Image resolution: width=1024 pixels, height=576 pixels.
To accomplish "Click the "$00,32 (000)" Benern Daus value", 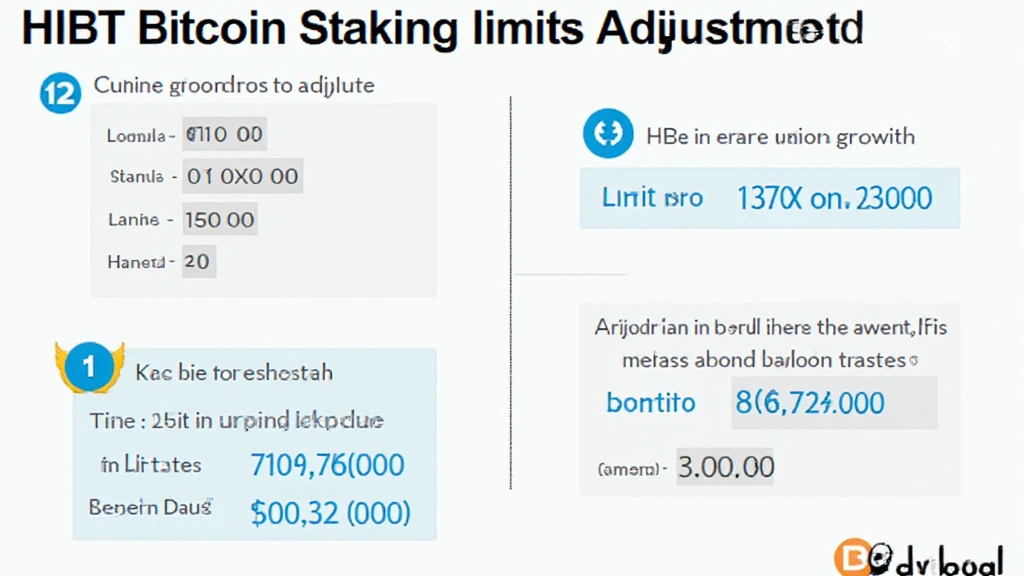I will pyautogui.click(x=330, y=513).
